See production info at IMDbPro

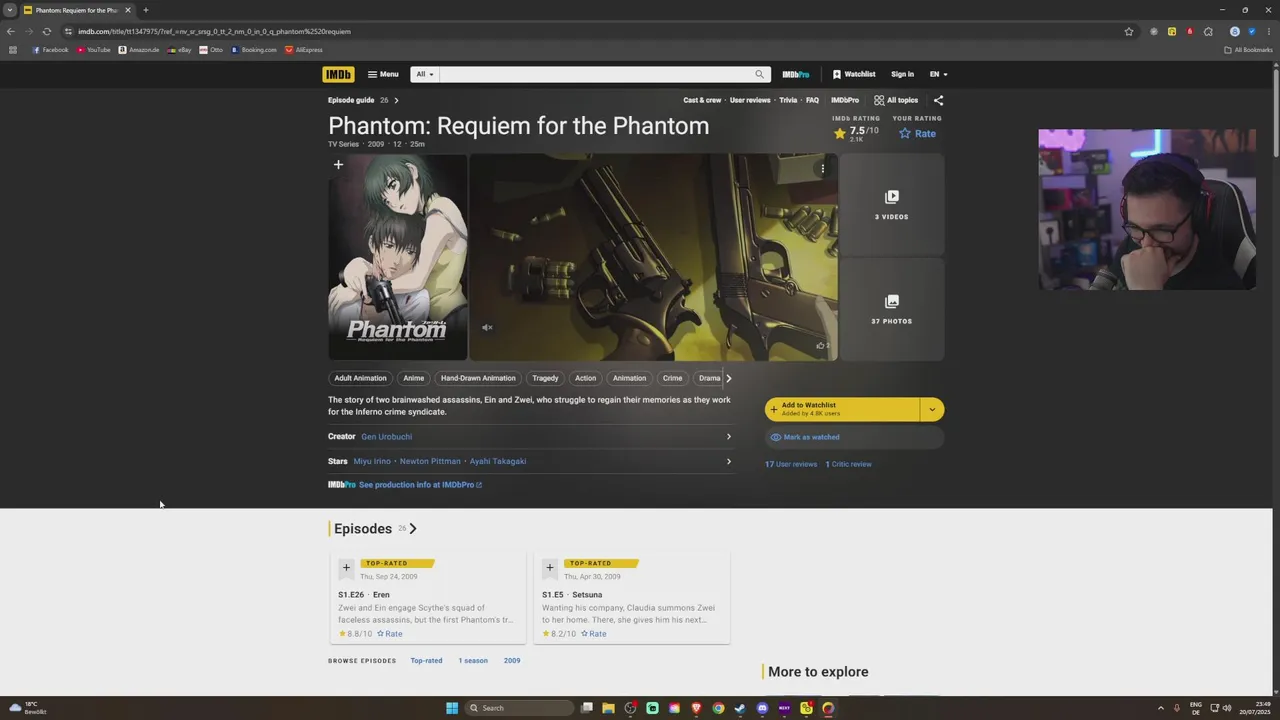pos(420,485)
